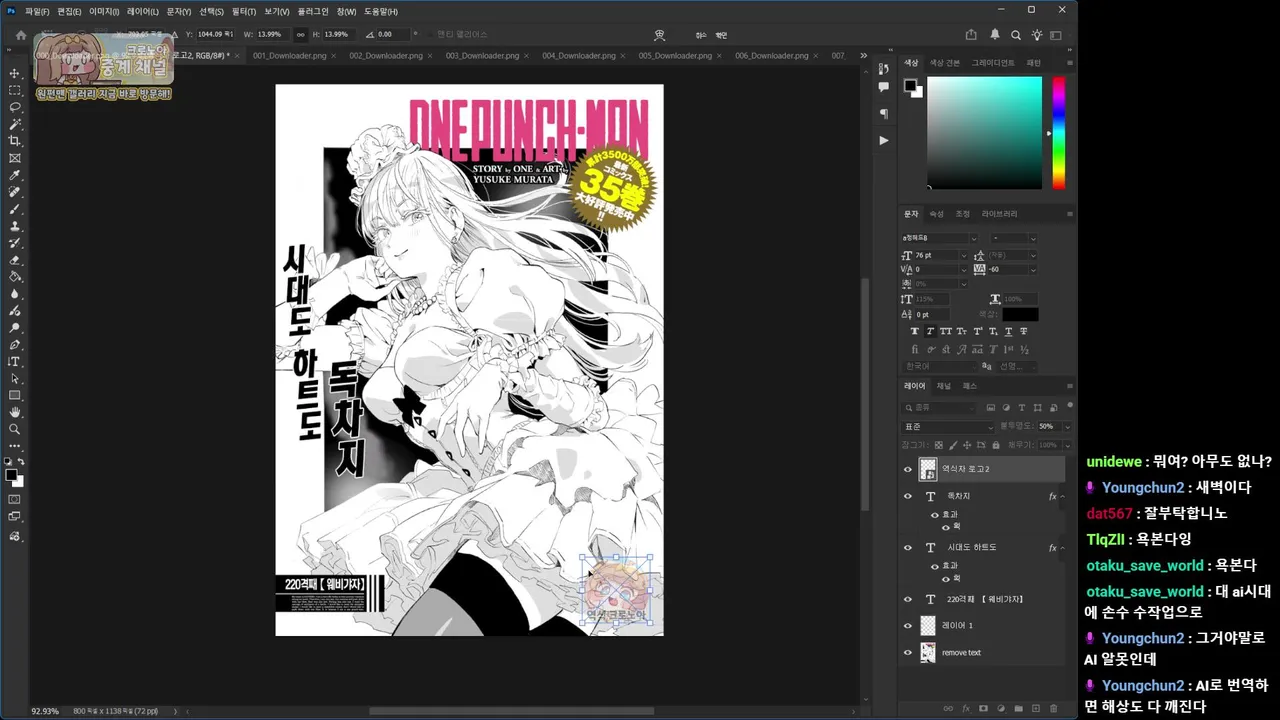Screen dimensions: 1280x720
Task: Select the Magic Wand tool
Action: pos(14,124)
